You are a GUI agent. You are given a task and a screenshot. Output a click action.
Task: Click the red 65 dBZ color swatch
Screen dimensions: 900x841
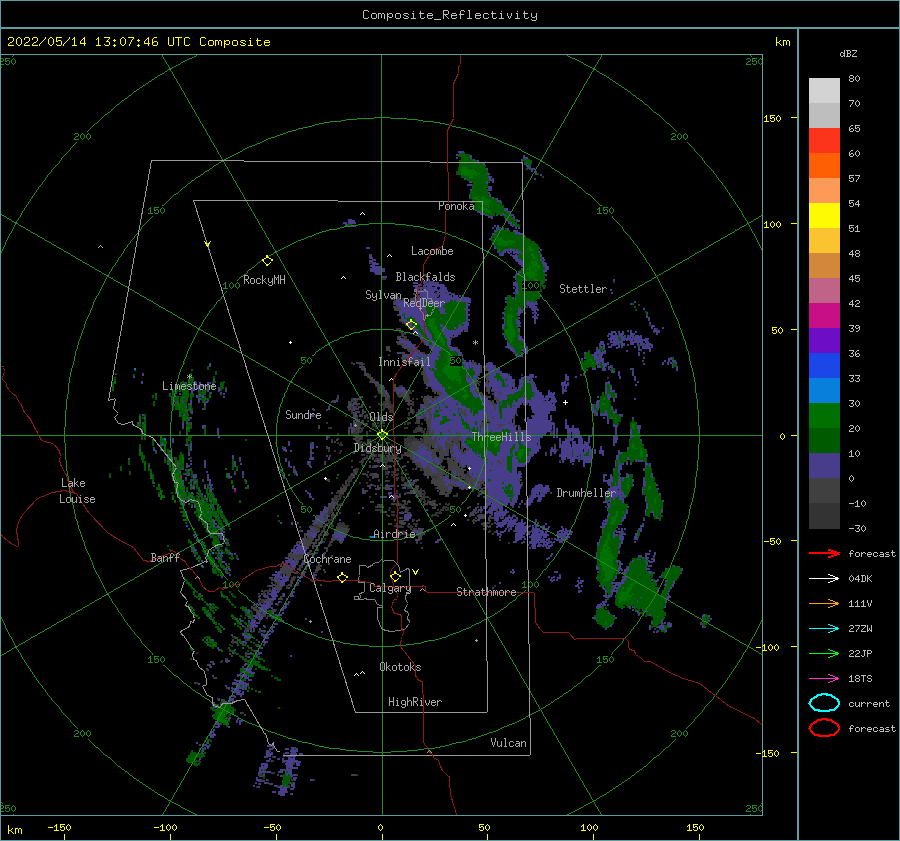coord(824,140)
